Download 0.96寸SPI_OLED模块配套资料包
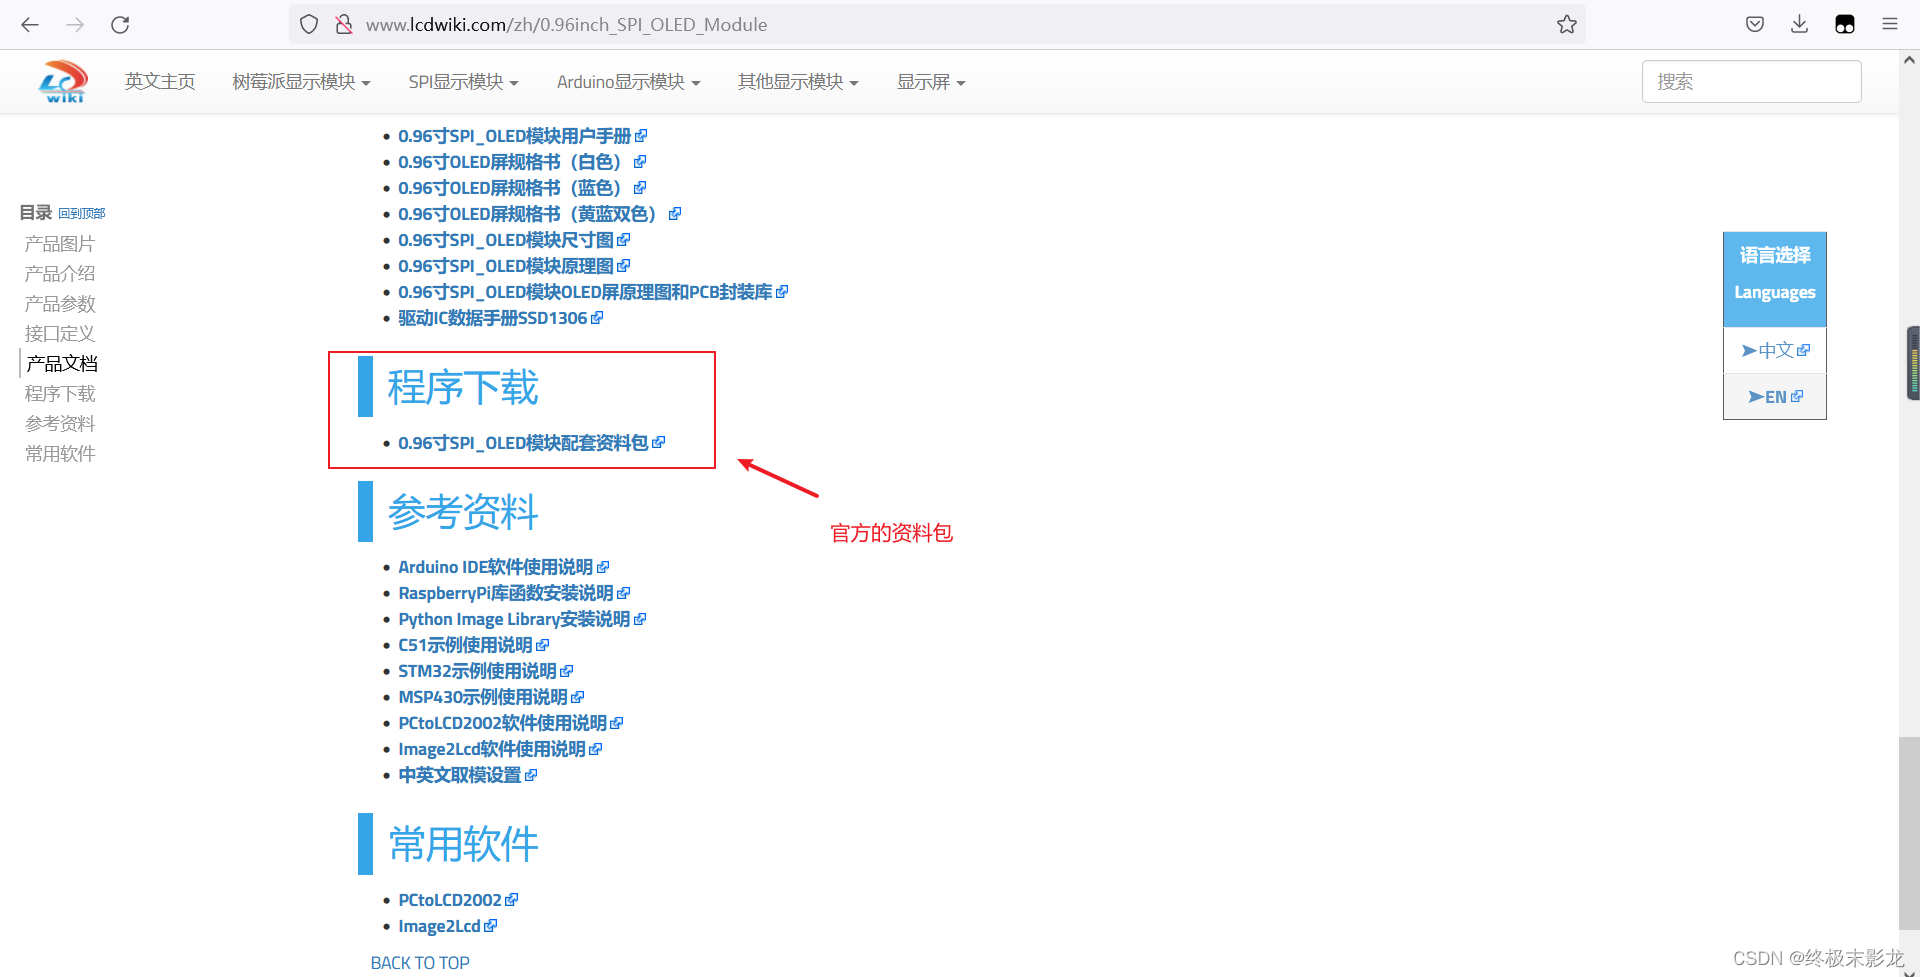 coord(531,443)
